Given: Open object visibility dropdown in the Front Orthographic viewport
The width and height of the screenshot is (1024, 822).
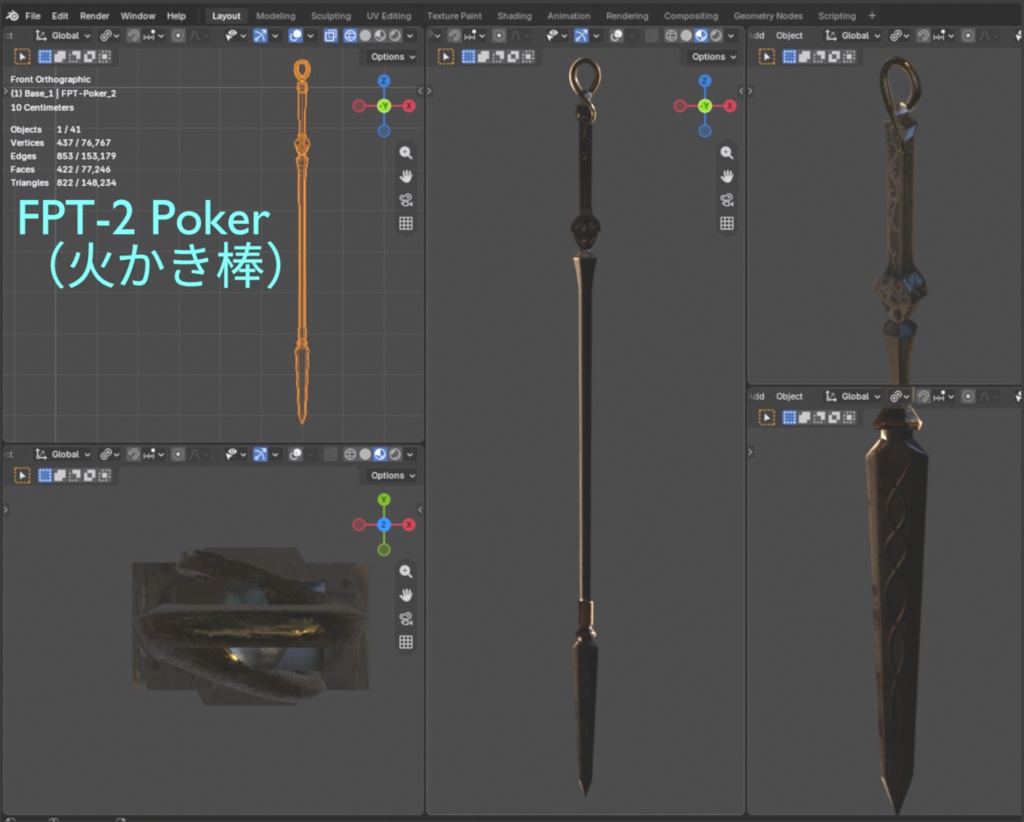Looking at the screenshot, I should pos(235,36).
